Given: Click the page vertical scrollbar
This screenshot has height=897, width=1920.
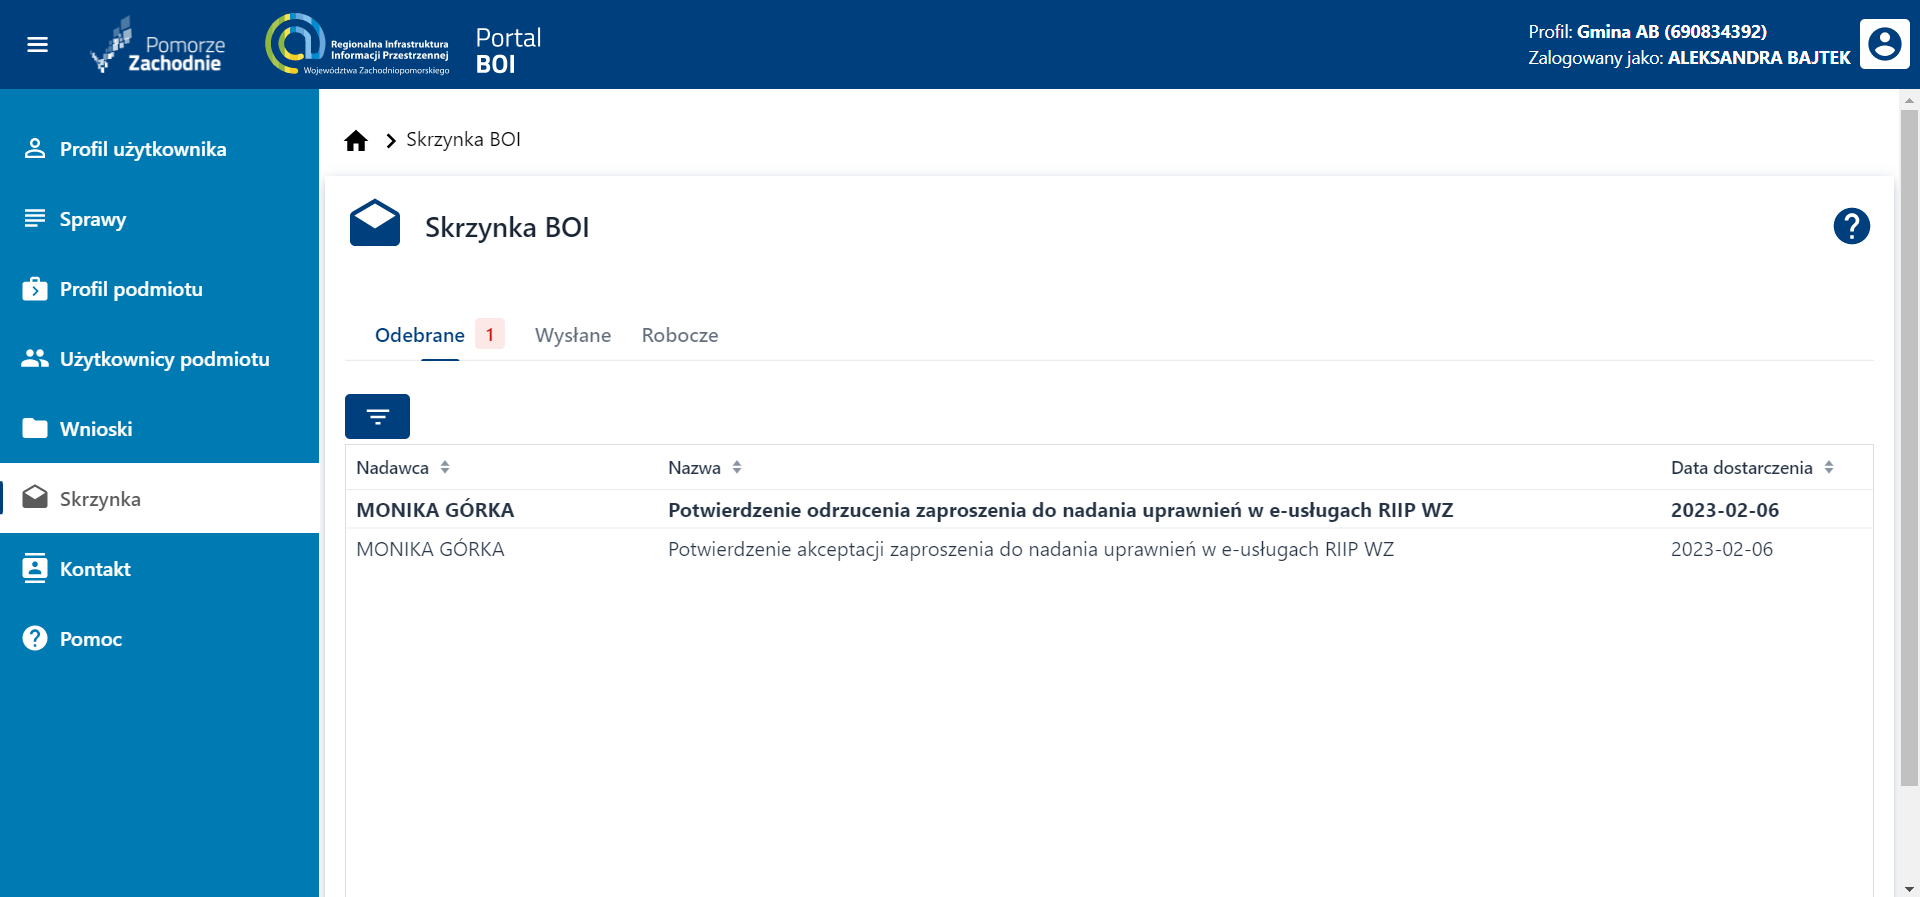Looking at the screenshot, I should (1909, 450).
